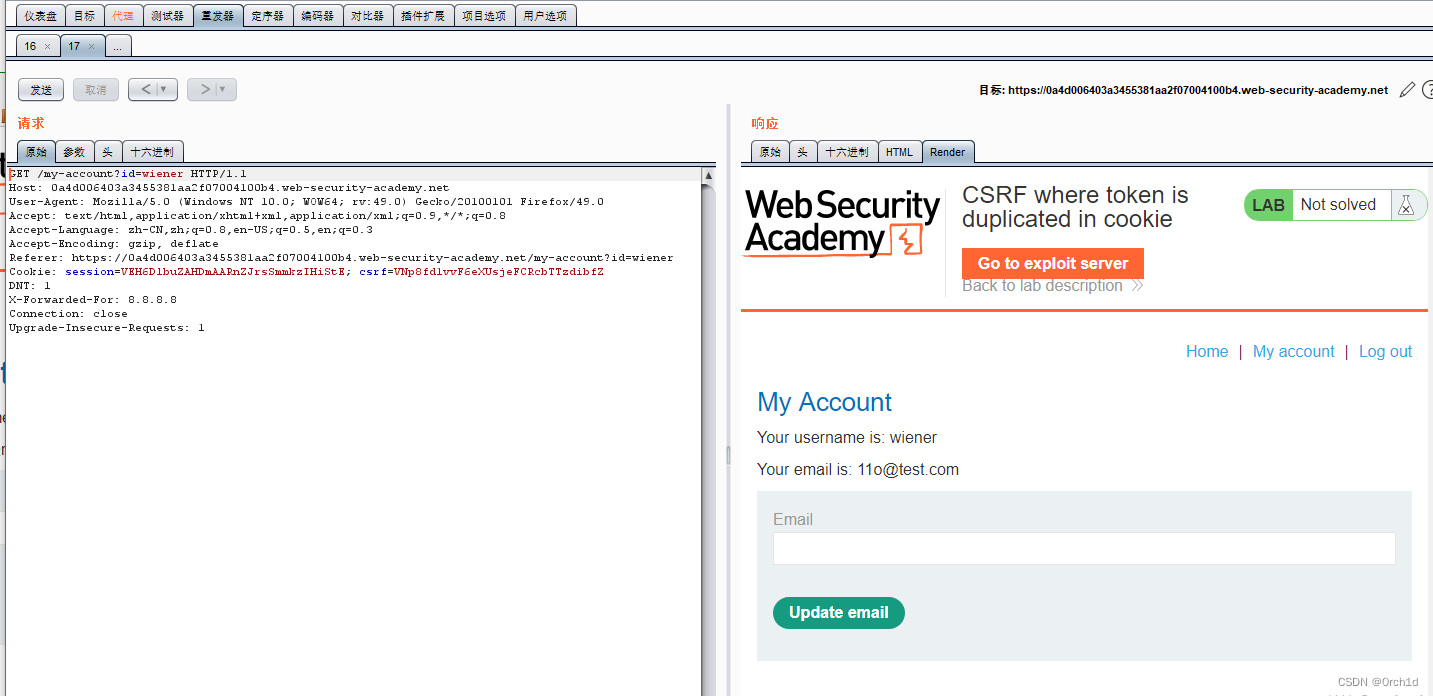Click request editor scrollbar up arrow
This screenshot has height=696, width=1433.
click(x=709, y=175)
